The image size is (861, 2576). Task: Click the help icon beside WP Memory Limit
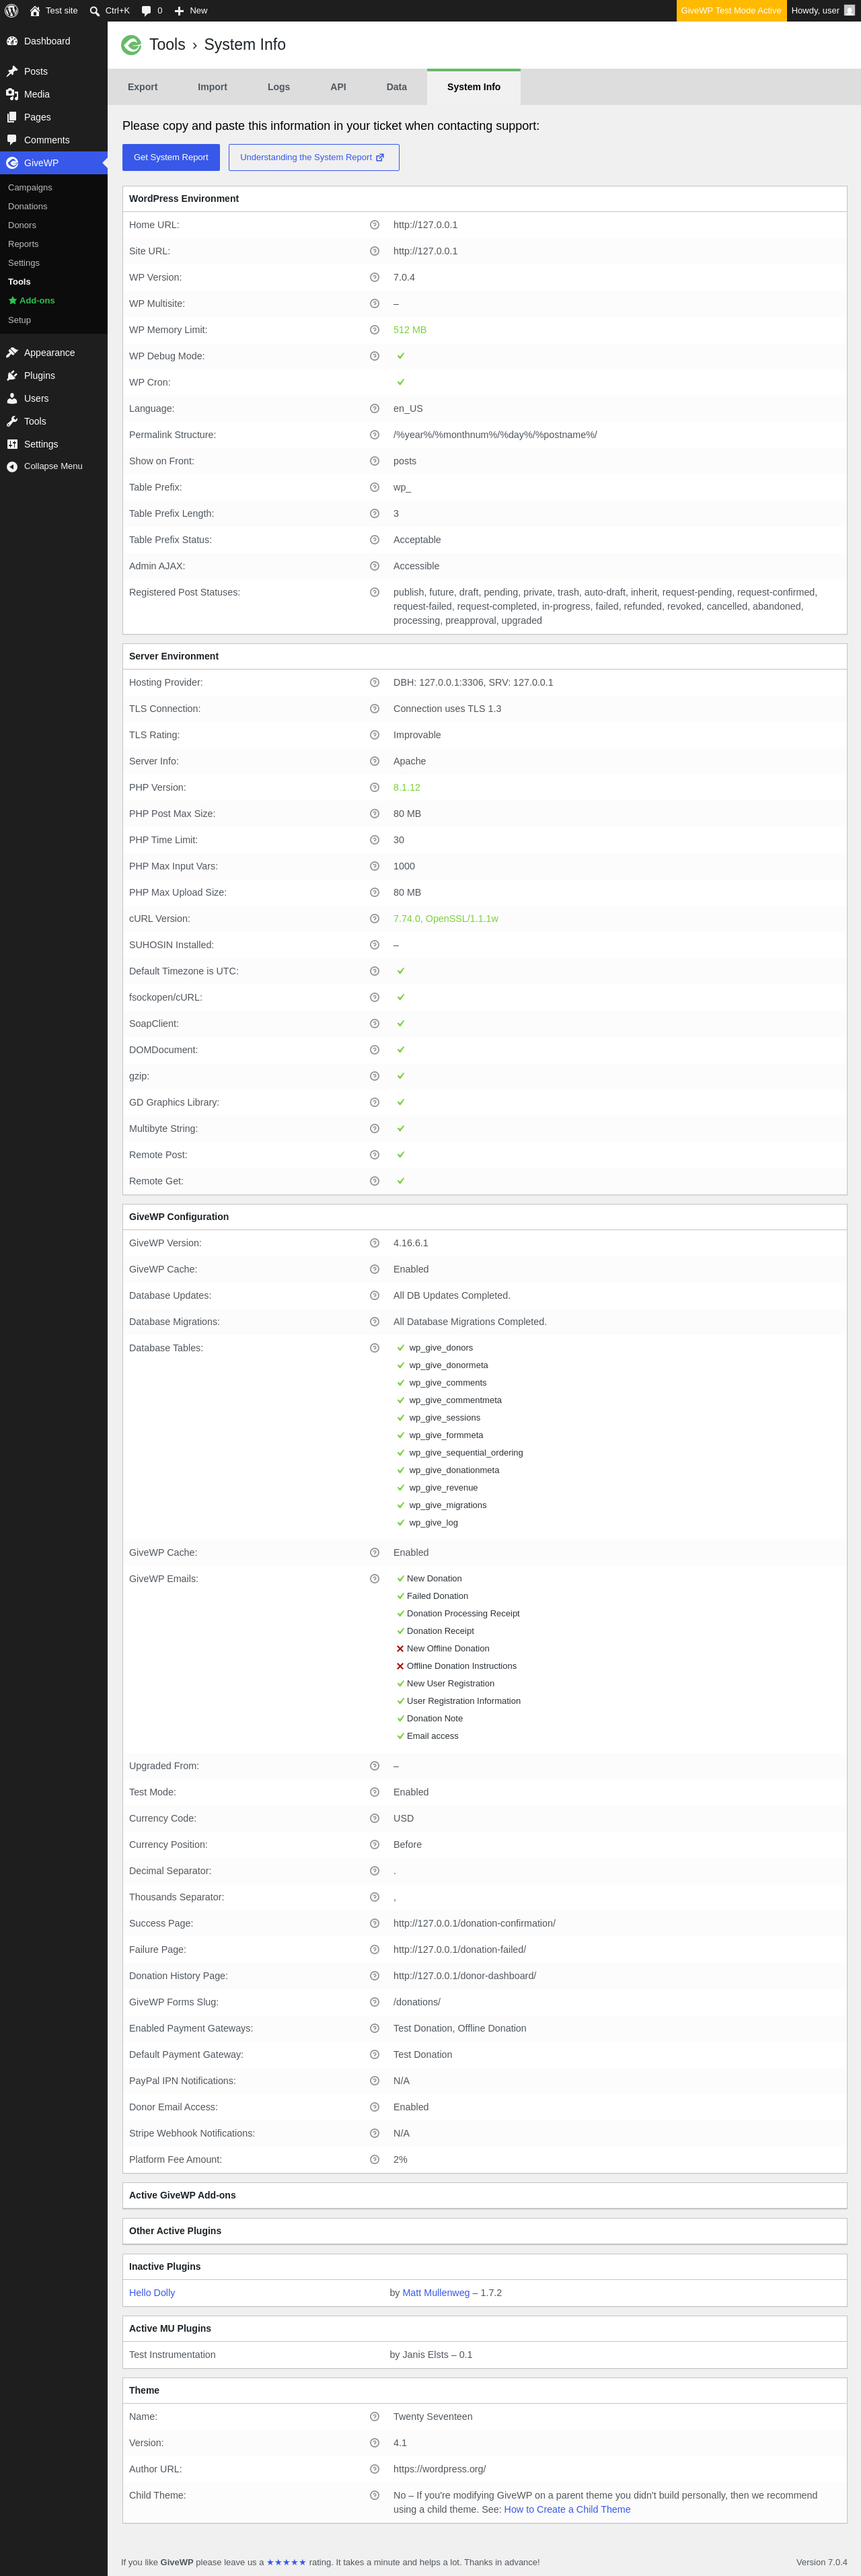point(375,330)
